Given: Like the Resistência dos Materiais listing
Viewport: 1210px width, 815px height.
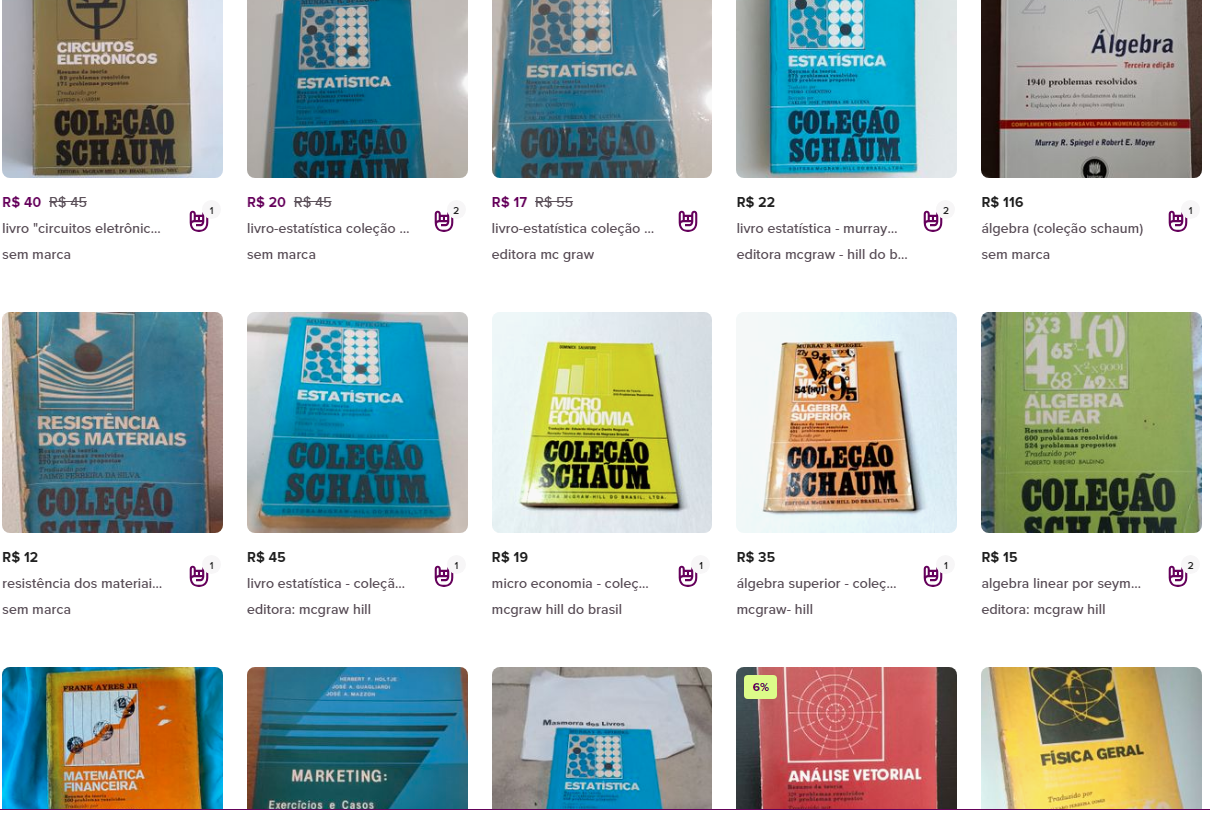Looking at the screenshot, I should 199,576.
